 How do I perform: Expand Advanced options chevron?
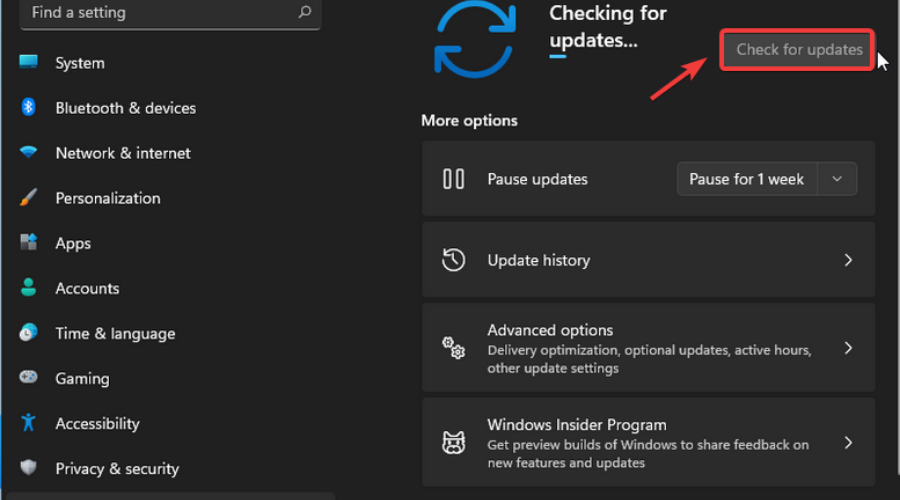848,348
